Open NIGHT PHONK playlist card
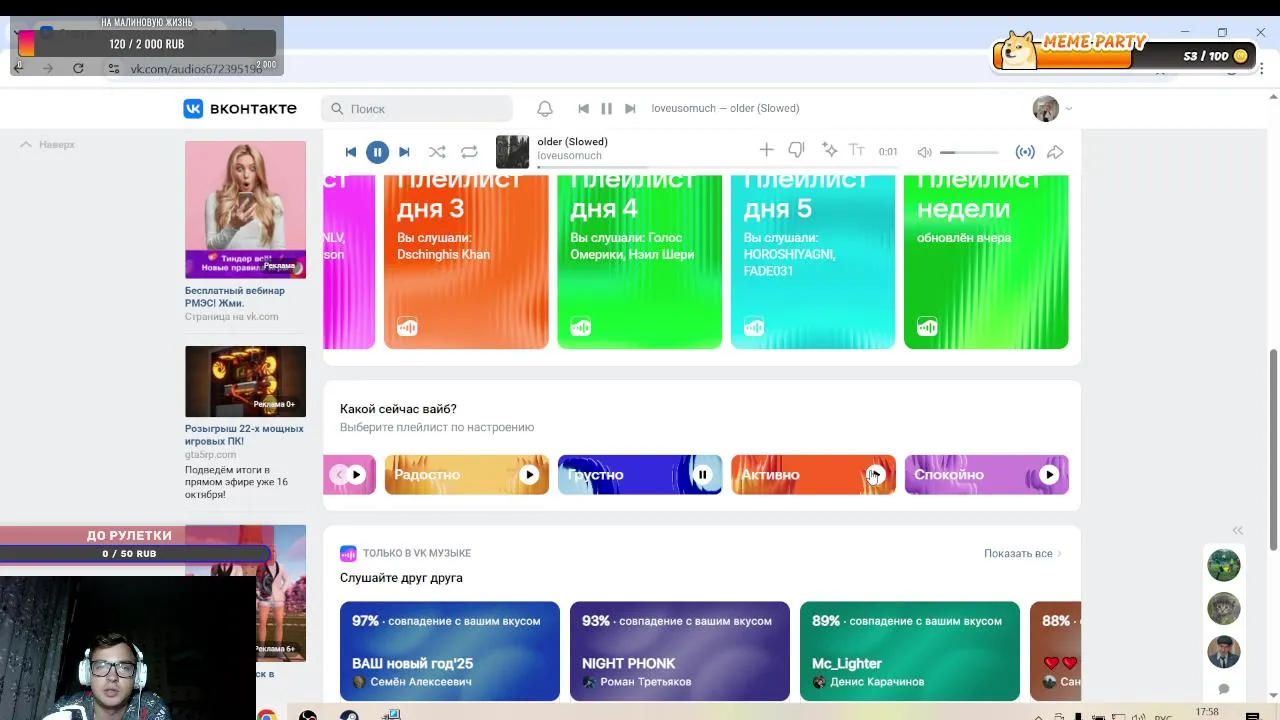Viewport: 1280px width, 720px height. tap(680, 651)
